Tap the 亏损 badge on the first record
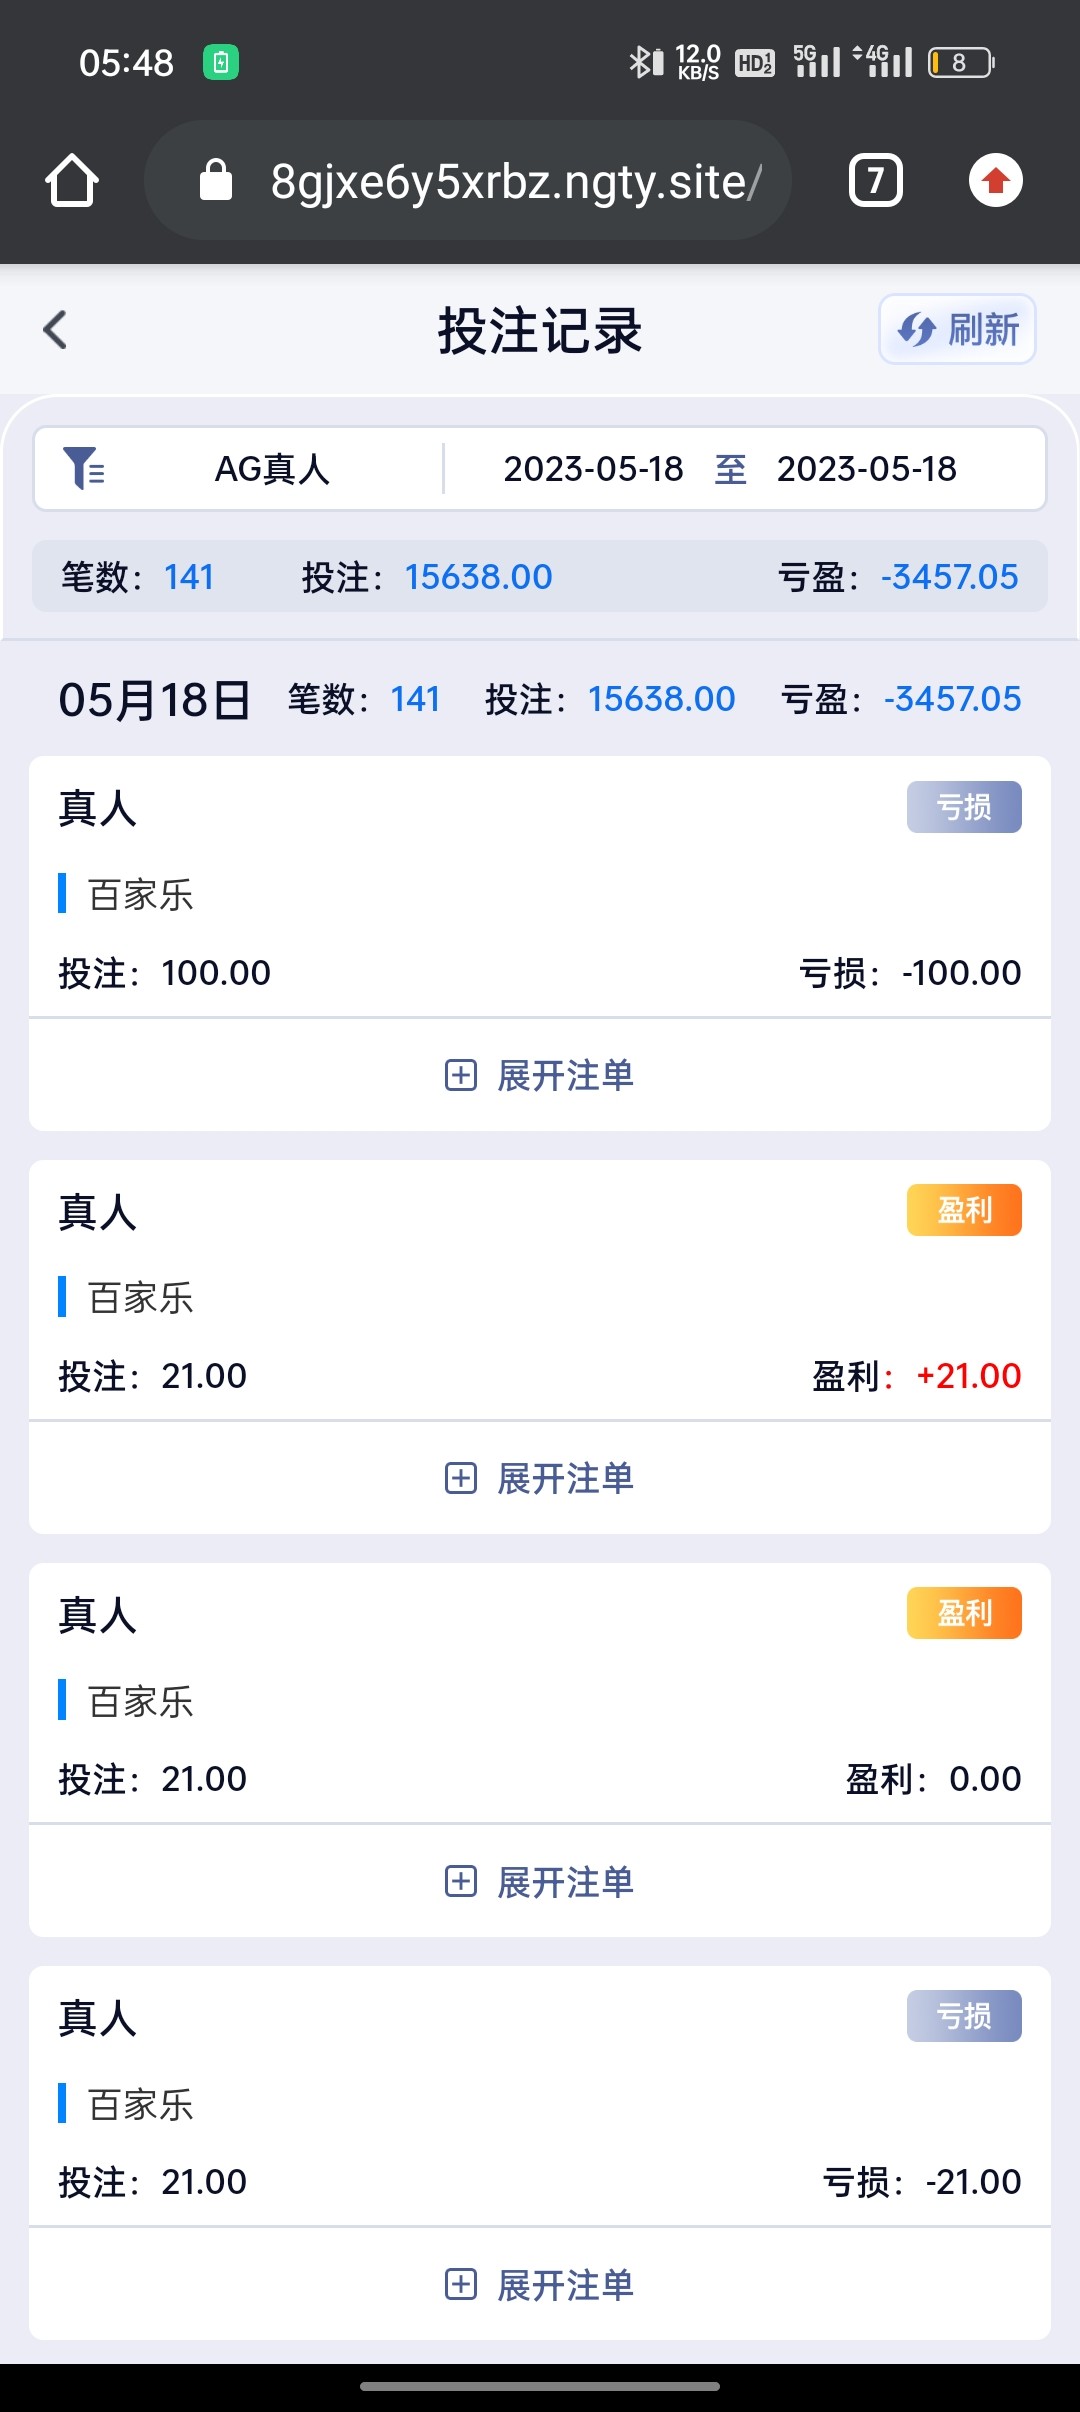The image size is (1080, 2412). (964, 807)
